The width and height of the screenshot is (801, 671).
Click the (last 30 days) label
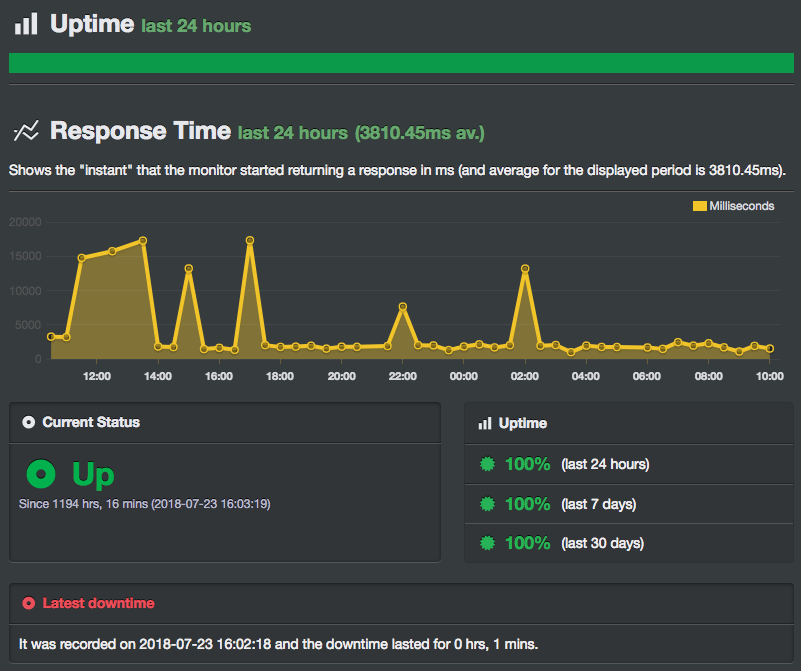(x=602, y=543)
